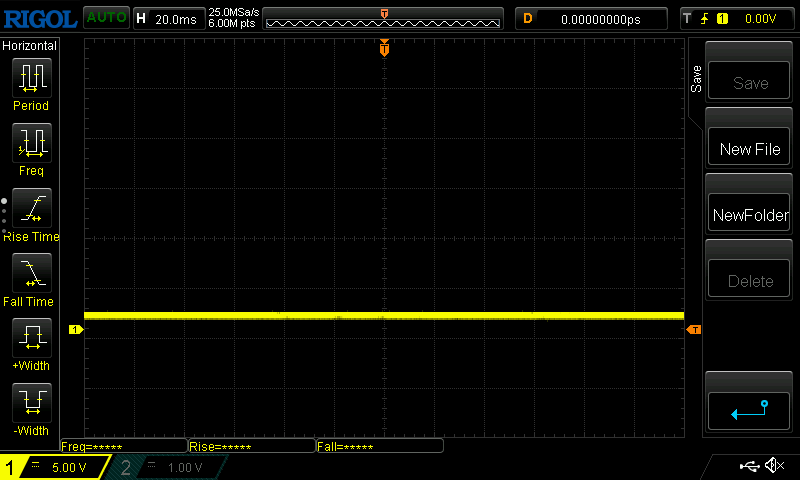800x480 pixels.
Task: Click the blue back arrow button
Action: coord(749,411)
